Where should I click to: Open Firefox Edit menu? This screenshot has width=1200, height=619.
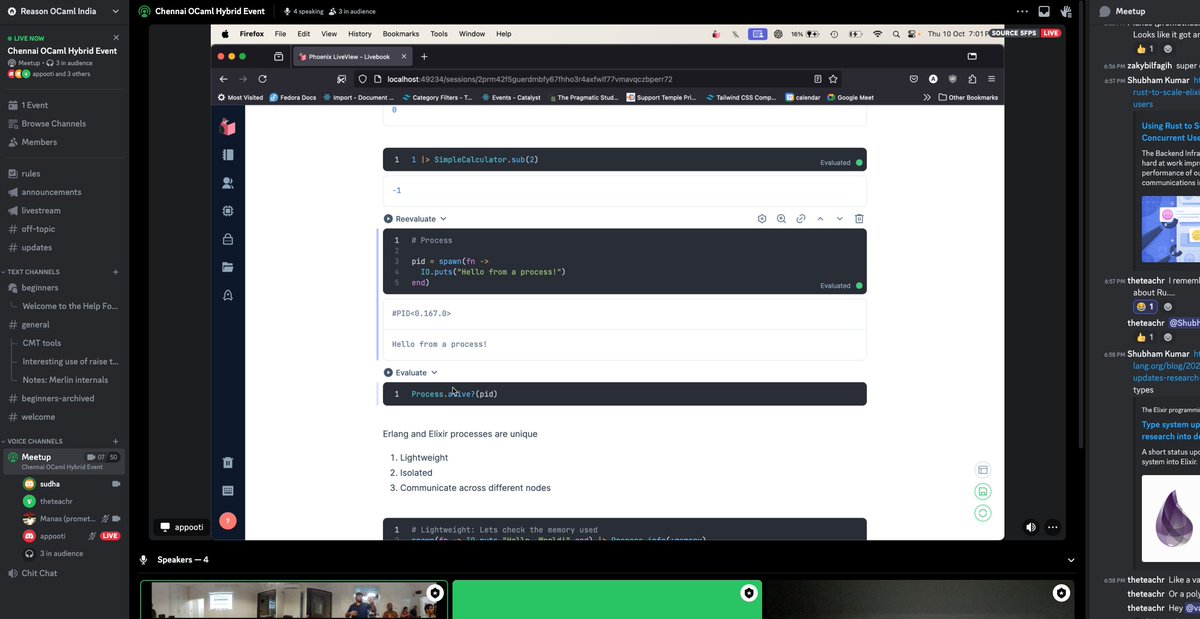coord(303,33)
